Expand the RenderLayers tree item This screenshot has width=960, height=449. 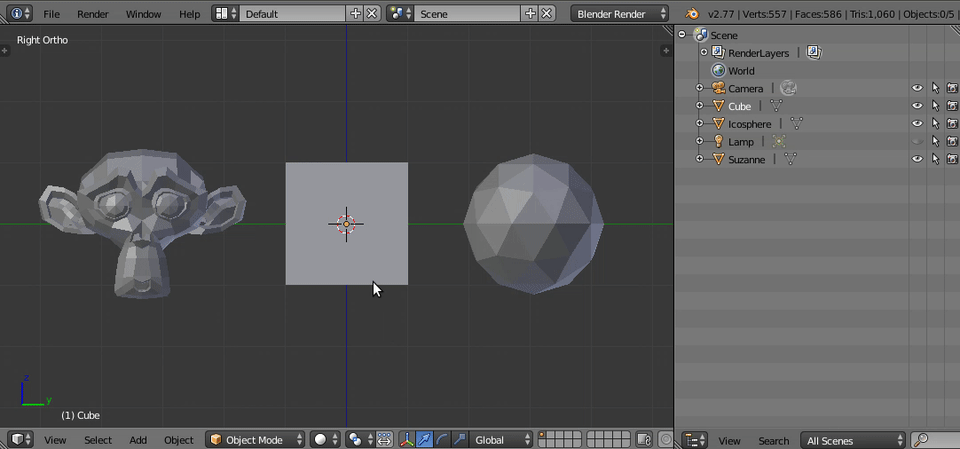[703, 53]
